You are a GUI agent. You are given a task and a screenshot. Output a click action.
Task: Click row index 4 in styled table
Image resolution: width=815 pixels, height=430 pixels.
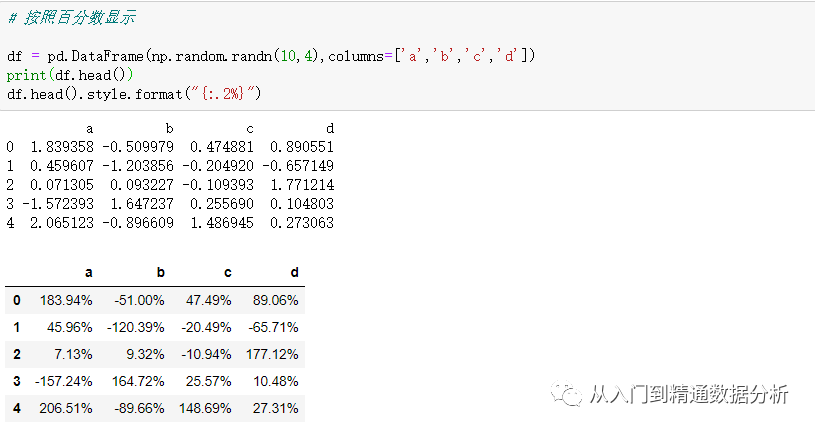[17, 408]
